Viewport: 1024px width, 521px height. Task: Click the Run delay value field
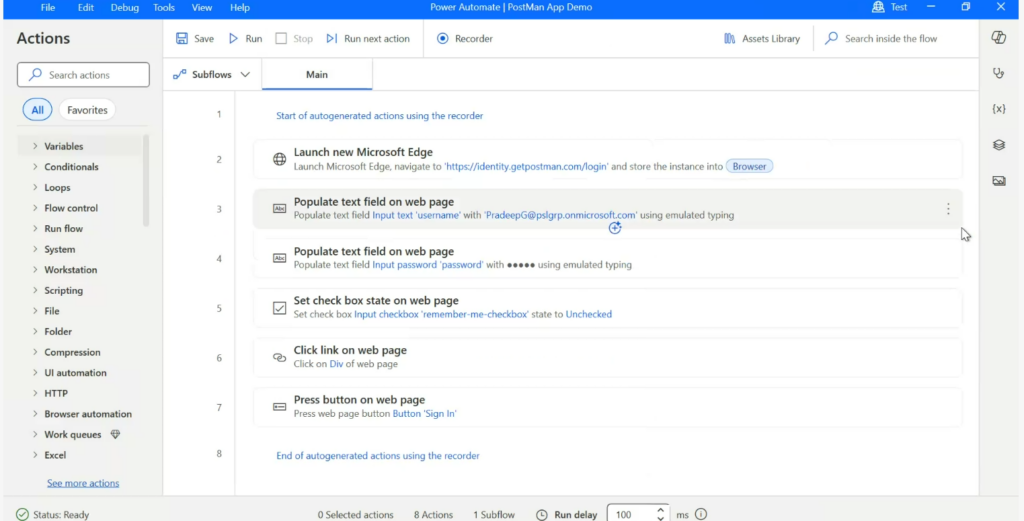pyautogui.click(x=632, y=514)
